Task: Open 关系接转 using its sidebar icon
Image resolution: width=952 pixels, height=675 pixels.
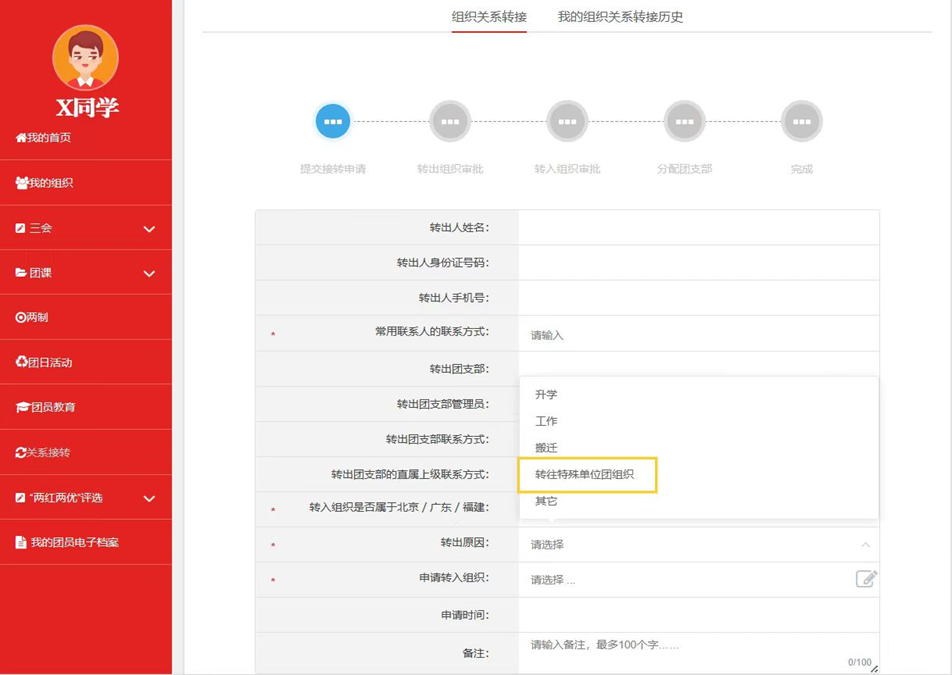Action: (20, 452)
